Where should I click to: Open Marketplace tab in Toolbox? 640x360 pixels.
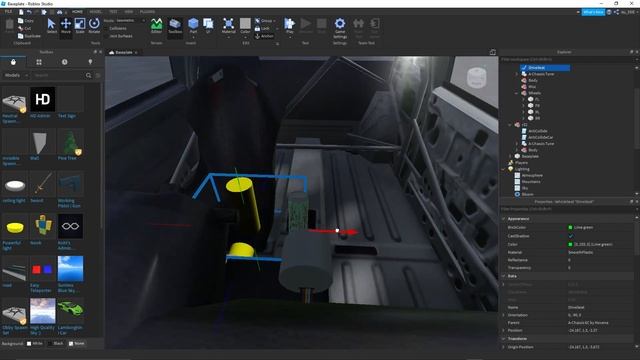[x=13, y=62]
